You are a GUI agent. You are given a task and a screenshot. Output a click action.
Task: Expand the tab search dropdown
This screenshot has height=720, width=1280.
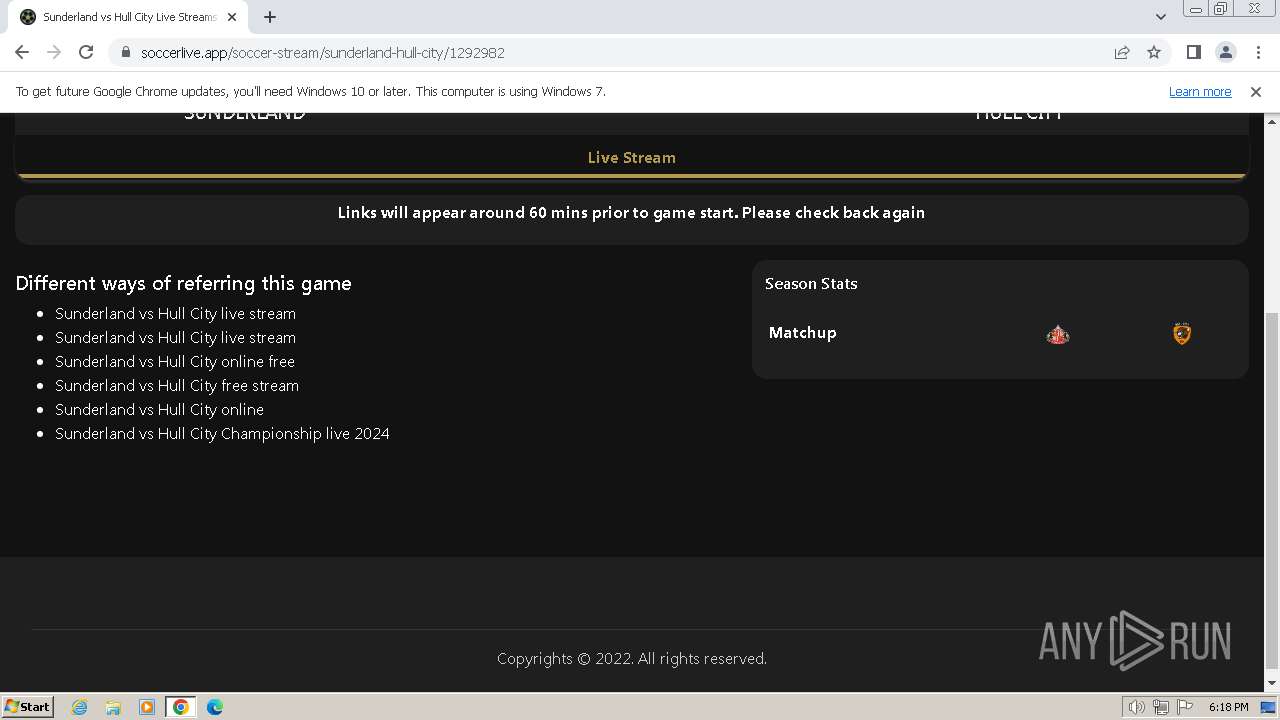point(1160,17)
